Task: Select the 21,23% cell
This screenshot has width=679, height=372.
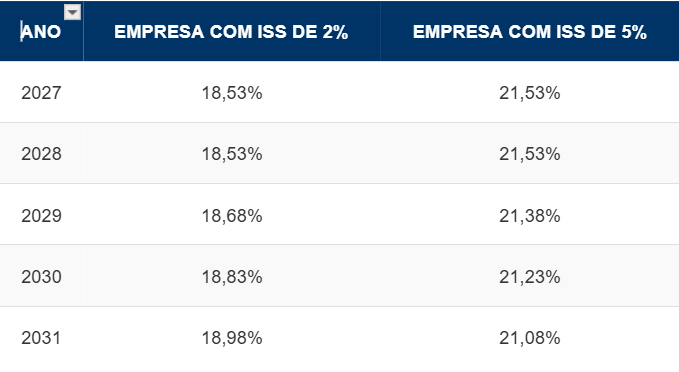Action: pyautogui.click(x=530, y=276)
